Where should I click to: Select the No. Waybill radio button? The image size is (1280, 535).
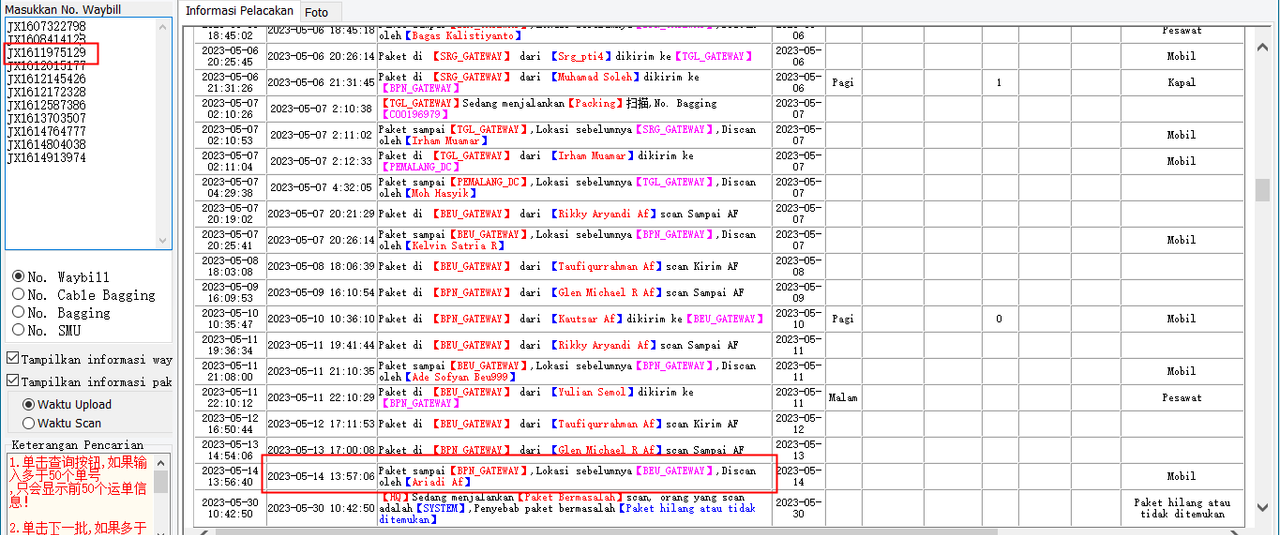18,277
